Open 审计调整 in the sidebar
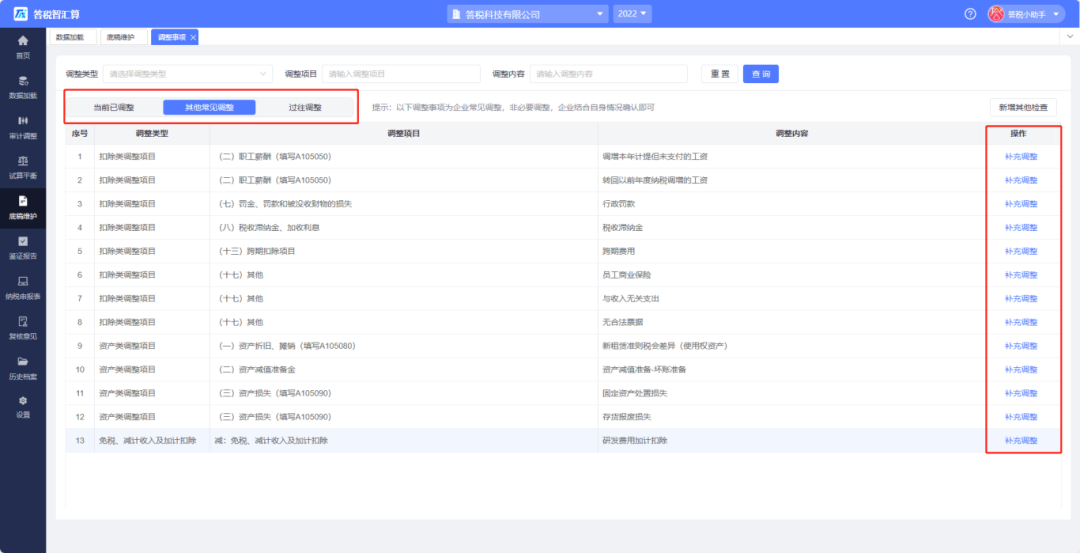 click(x=23, y=127)
